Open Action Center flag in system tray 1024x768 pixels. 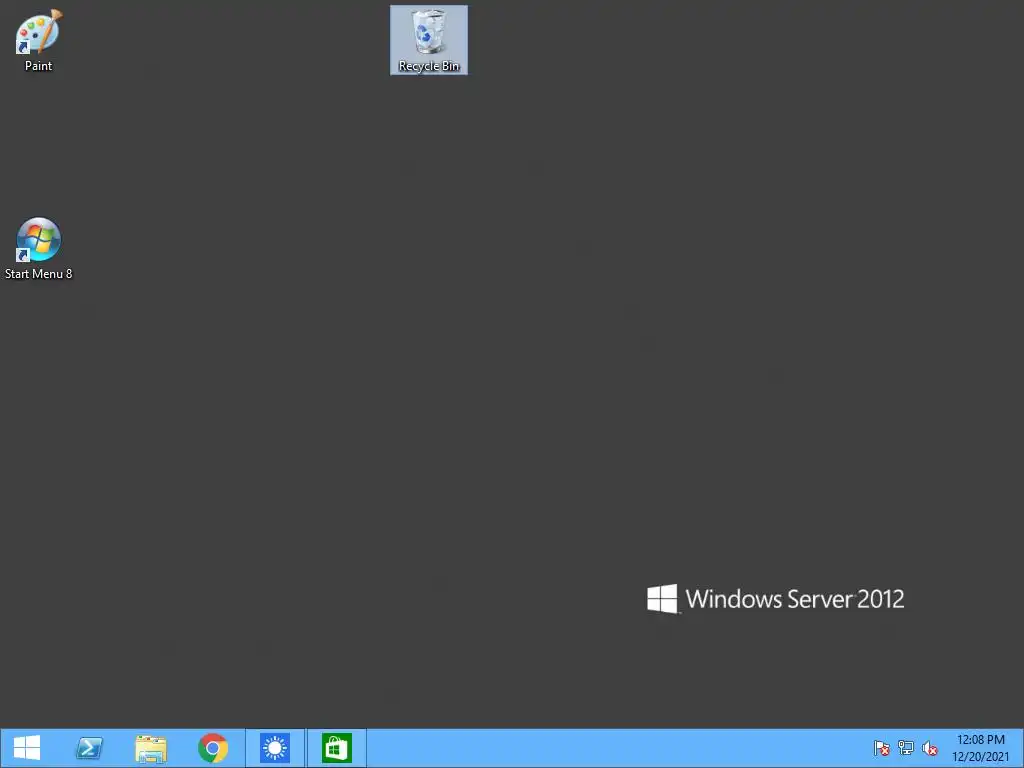coord(882,748)
